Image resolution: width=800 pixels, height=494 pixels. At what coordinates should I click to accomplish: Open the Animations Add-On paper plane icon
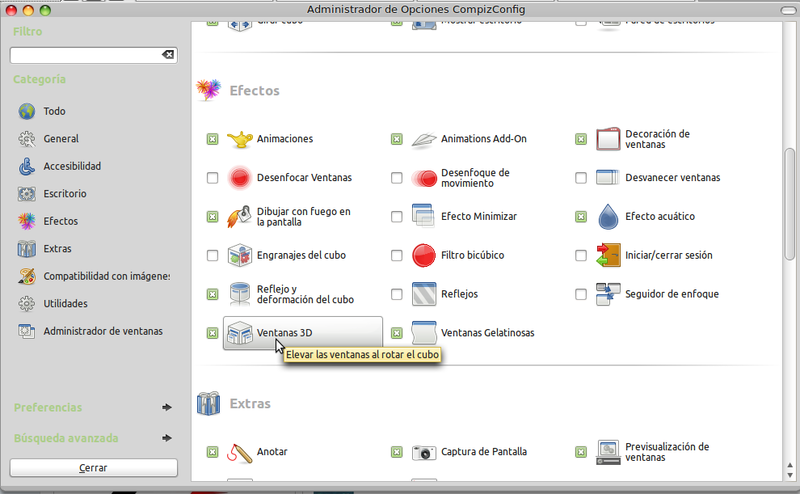pyautogui.click(x=425, y=139)
